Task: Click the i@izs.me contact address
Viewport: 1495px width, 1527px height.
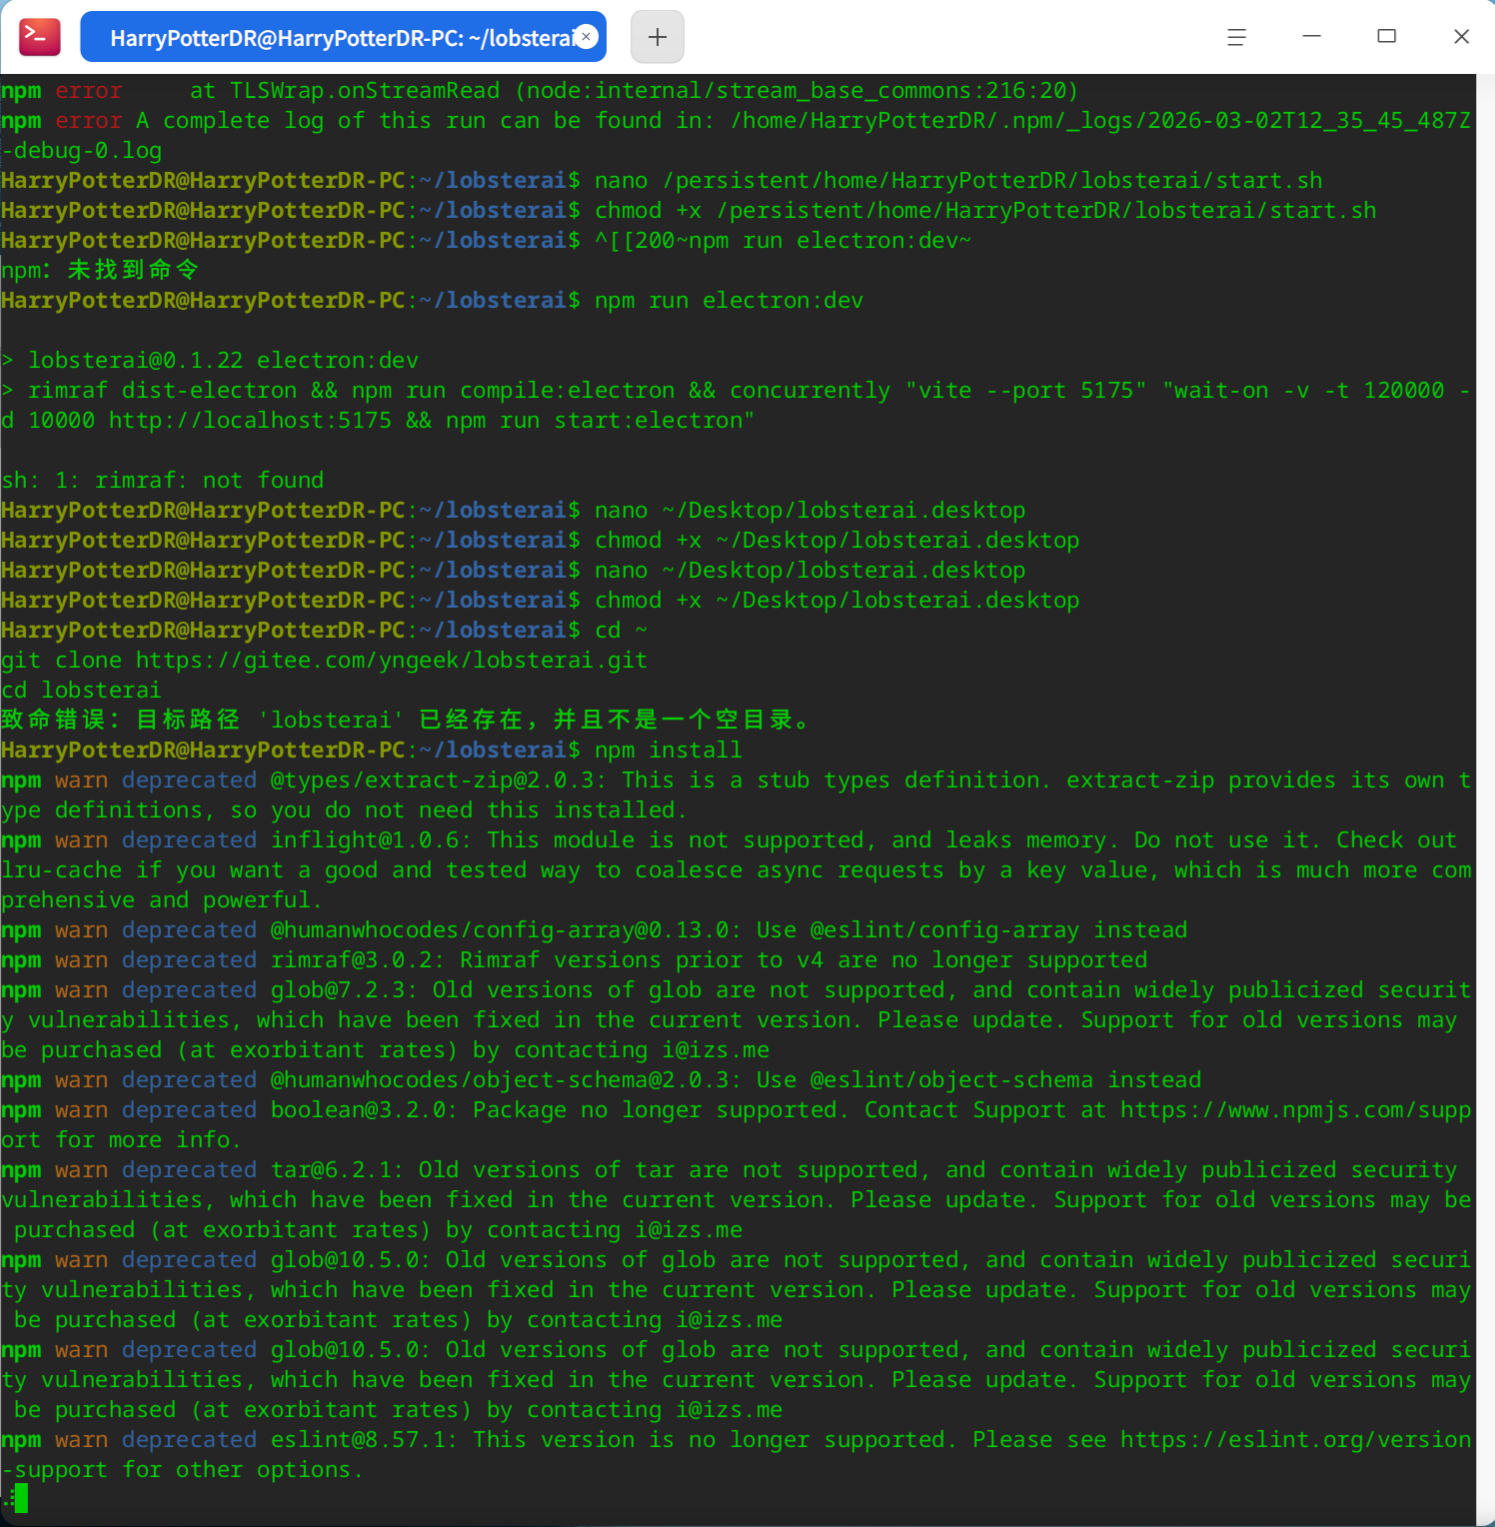Action: coord(713,1049)
